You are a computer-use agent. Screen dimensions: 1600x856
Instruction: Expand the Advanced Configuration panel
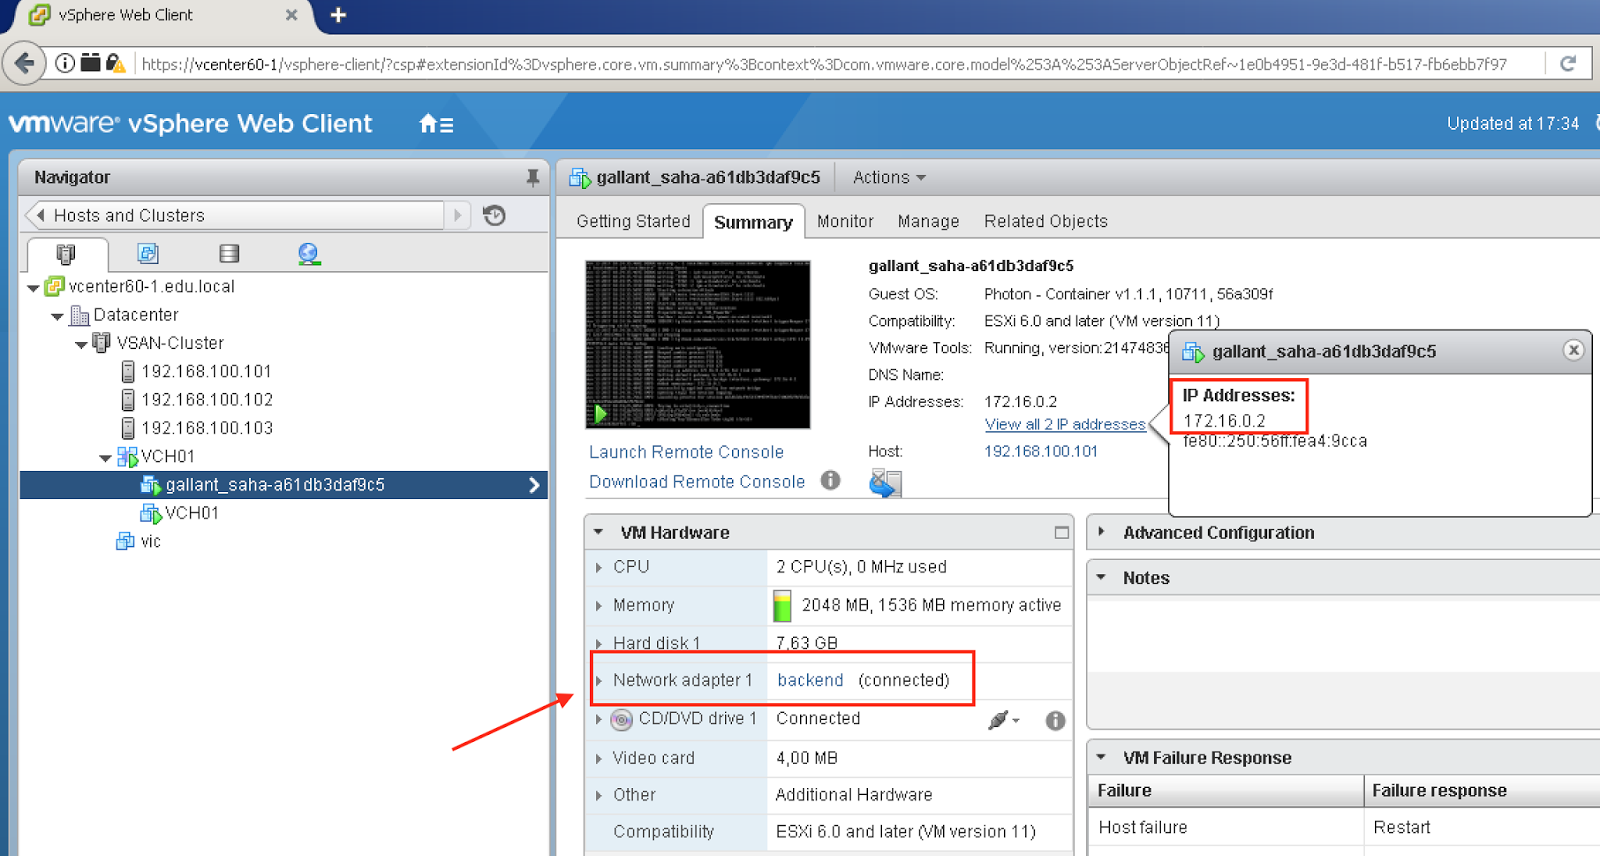(x=1102, y=532)
